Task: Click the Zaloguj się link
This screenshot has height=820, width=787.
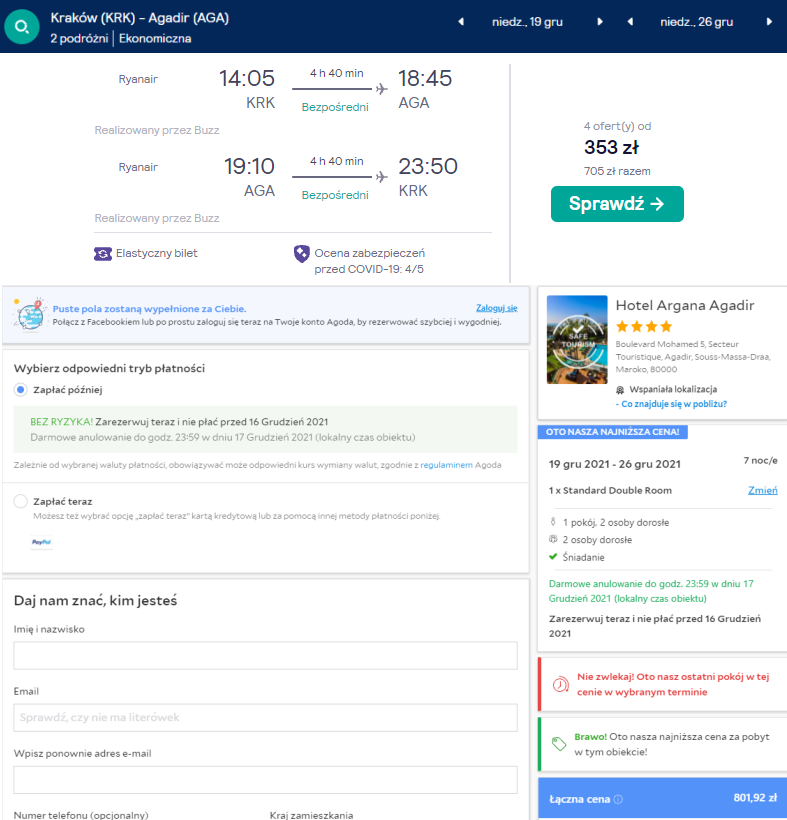Action: point(496,308)
